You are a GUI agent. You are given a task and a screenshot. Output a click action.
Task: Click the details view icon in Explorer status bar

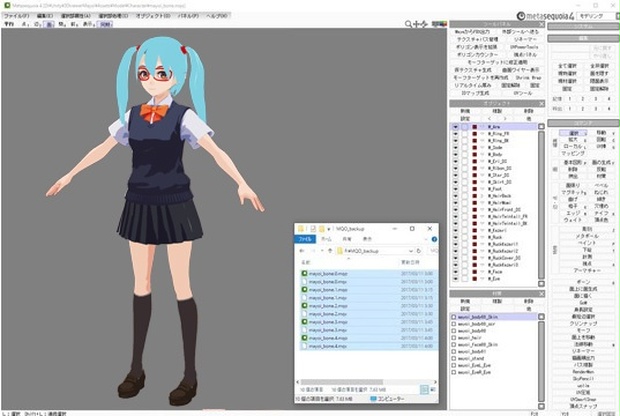(x=424, y=390)
